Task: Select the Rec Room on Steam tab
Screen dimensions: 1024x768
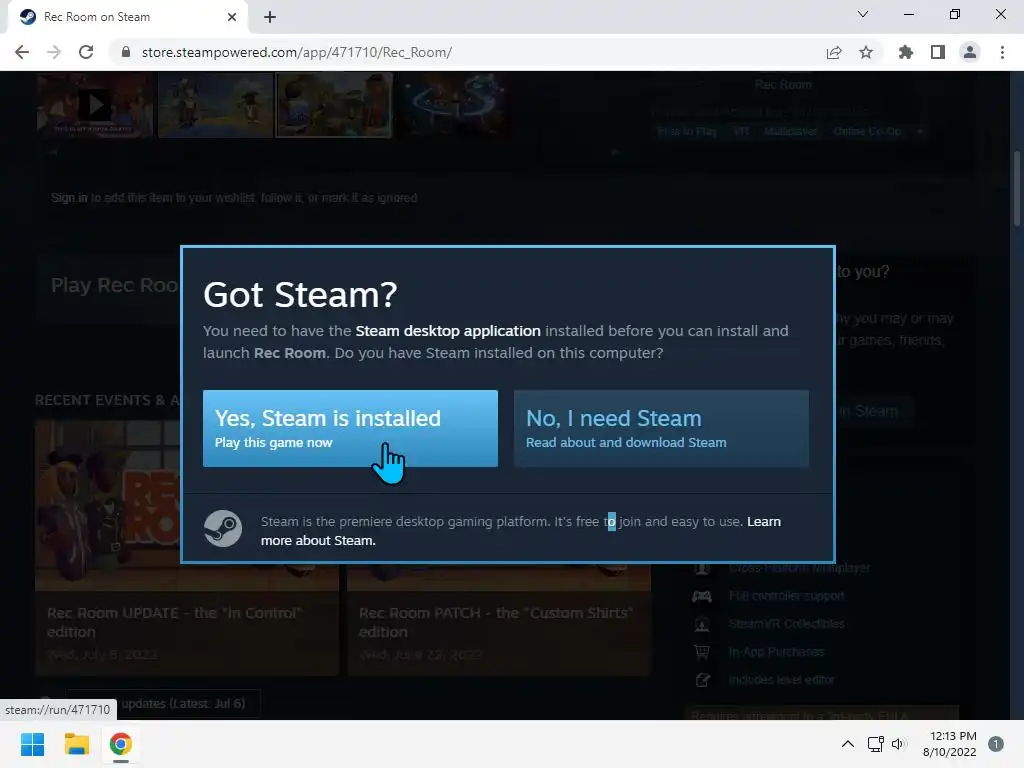Action: click(127, 17)
